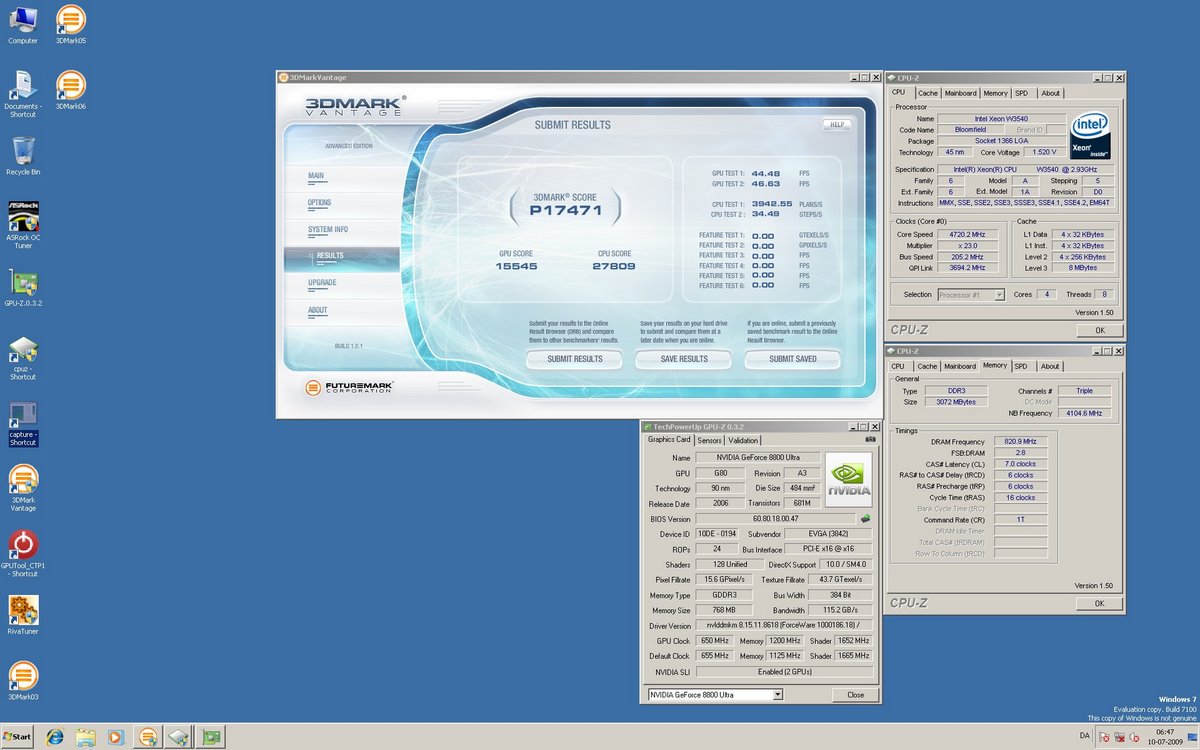Image resolution: width=1200 pixels, height=750 pixels.
Task: Open the OPTIONS section in 3DMark Vantage
Action: (x=320, y=203)
